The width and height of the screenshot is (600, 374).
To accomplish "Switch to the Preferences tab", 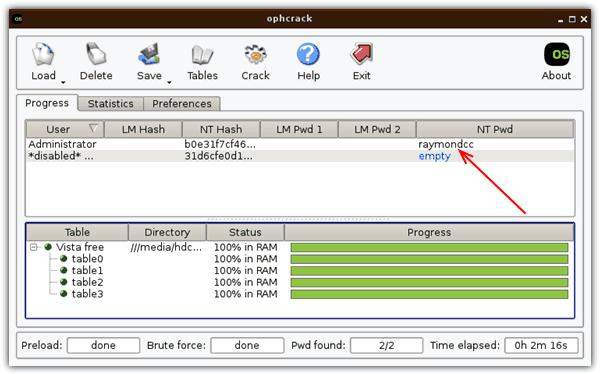I will tap(182, 104).
